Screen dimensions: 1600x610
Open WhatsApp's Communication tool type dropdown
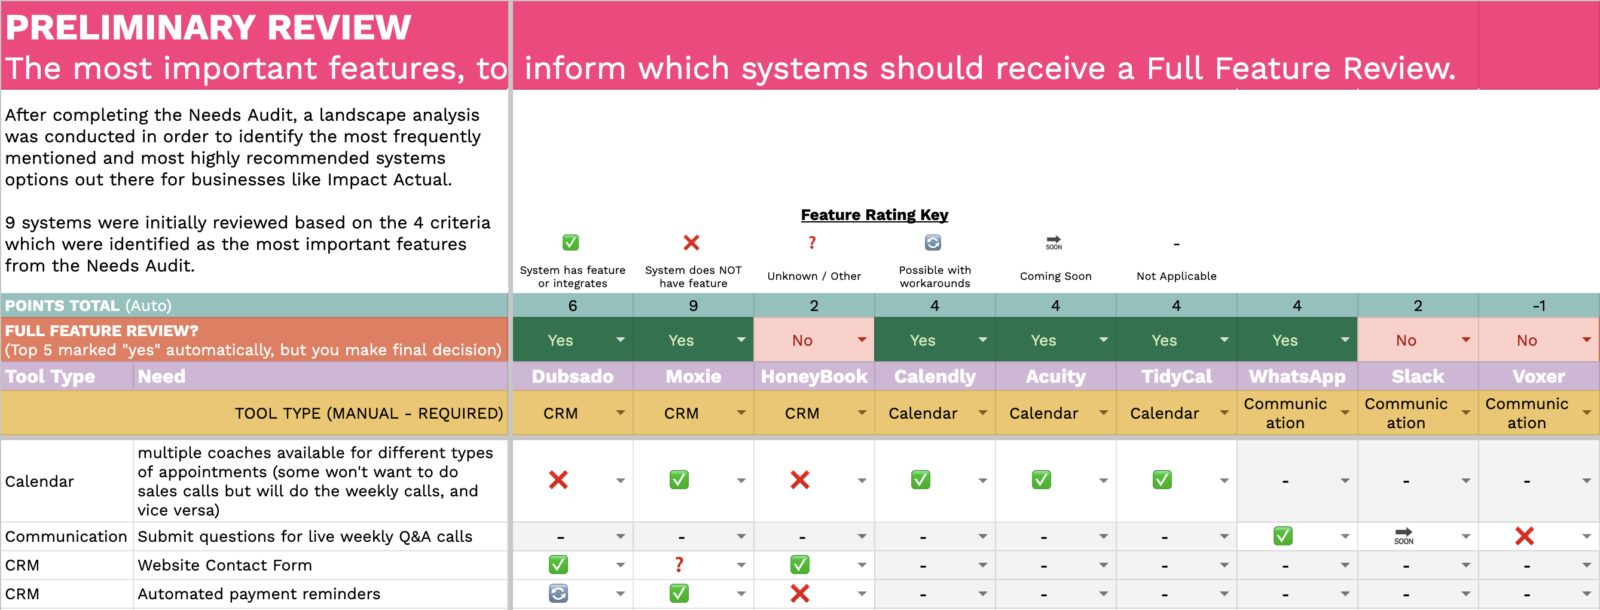(x=1345, y=413)
